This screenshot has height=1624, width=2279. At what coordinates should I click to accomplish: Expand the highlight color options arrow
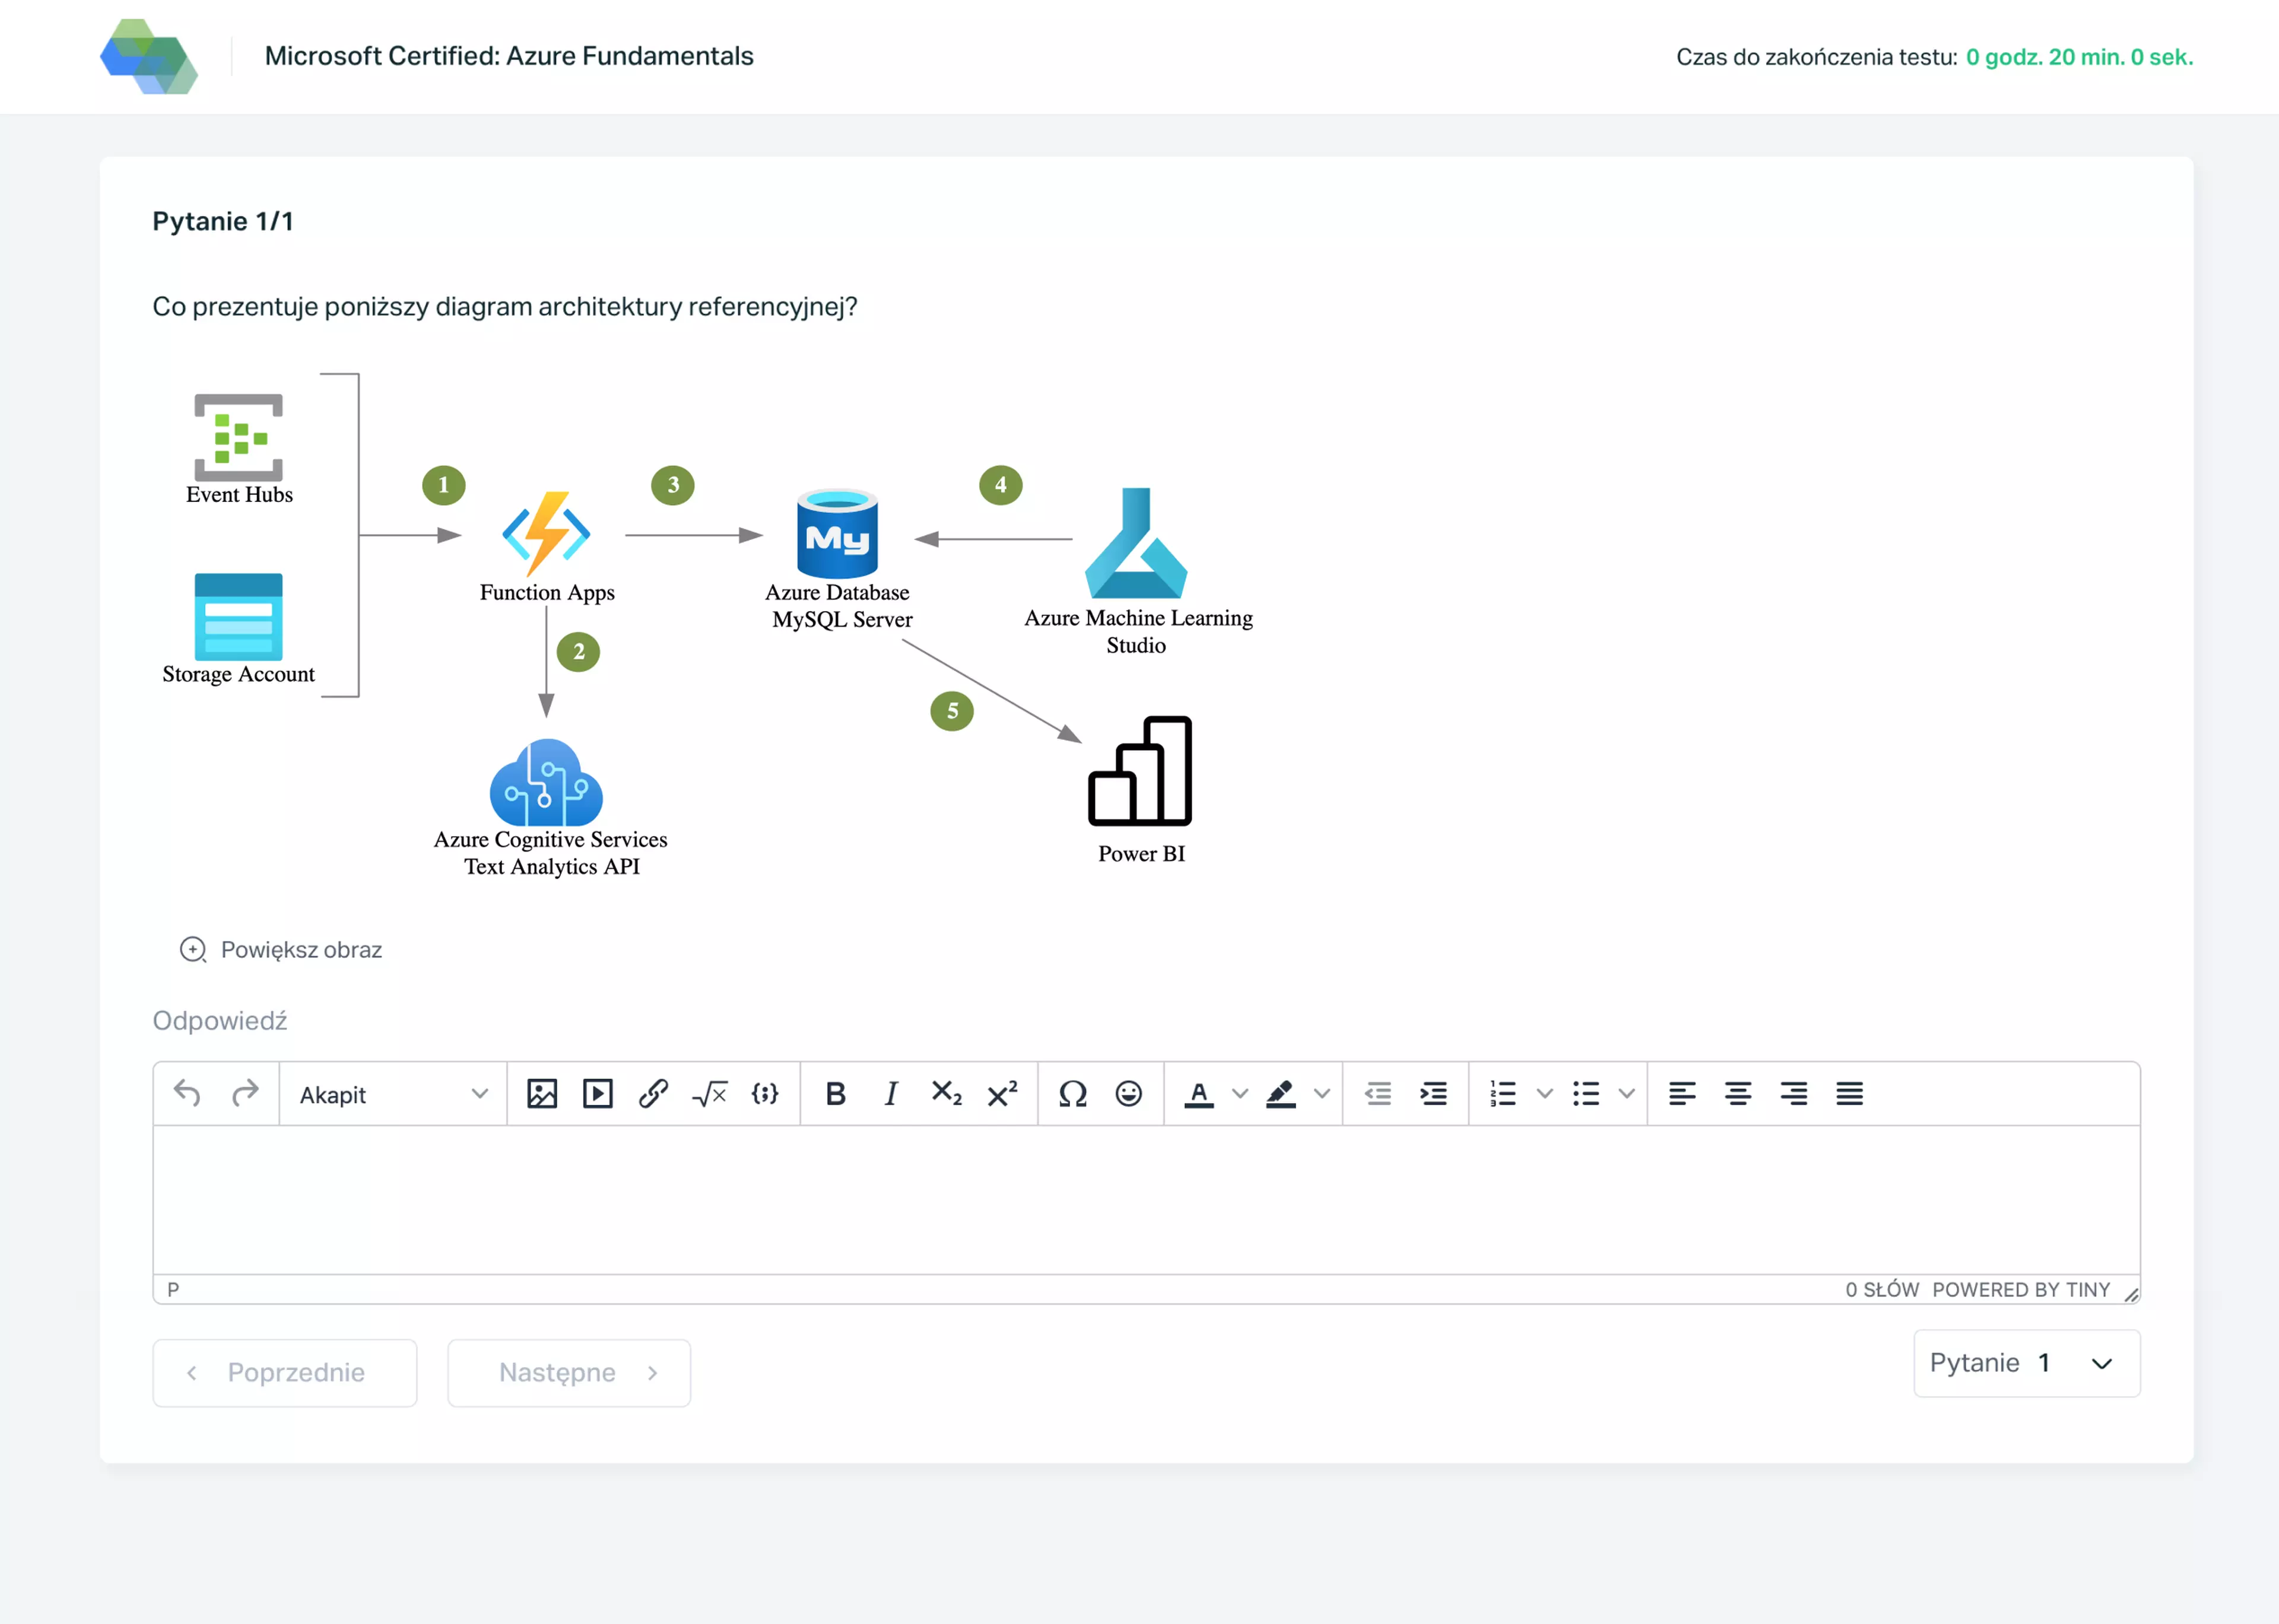click(x=1322, y=1094)
